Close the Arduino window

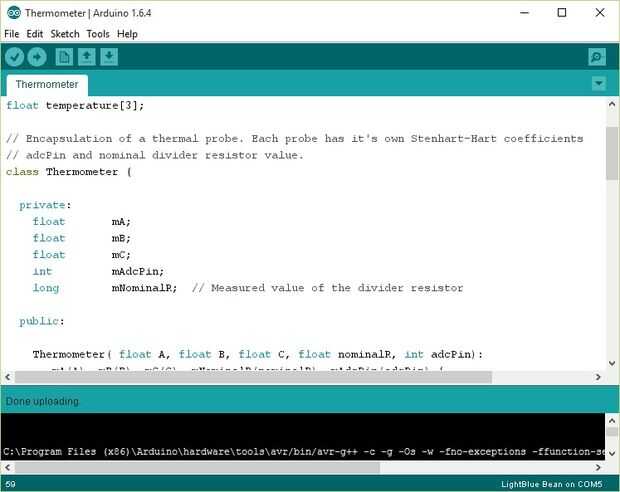600,13
